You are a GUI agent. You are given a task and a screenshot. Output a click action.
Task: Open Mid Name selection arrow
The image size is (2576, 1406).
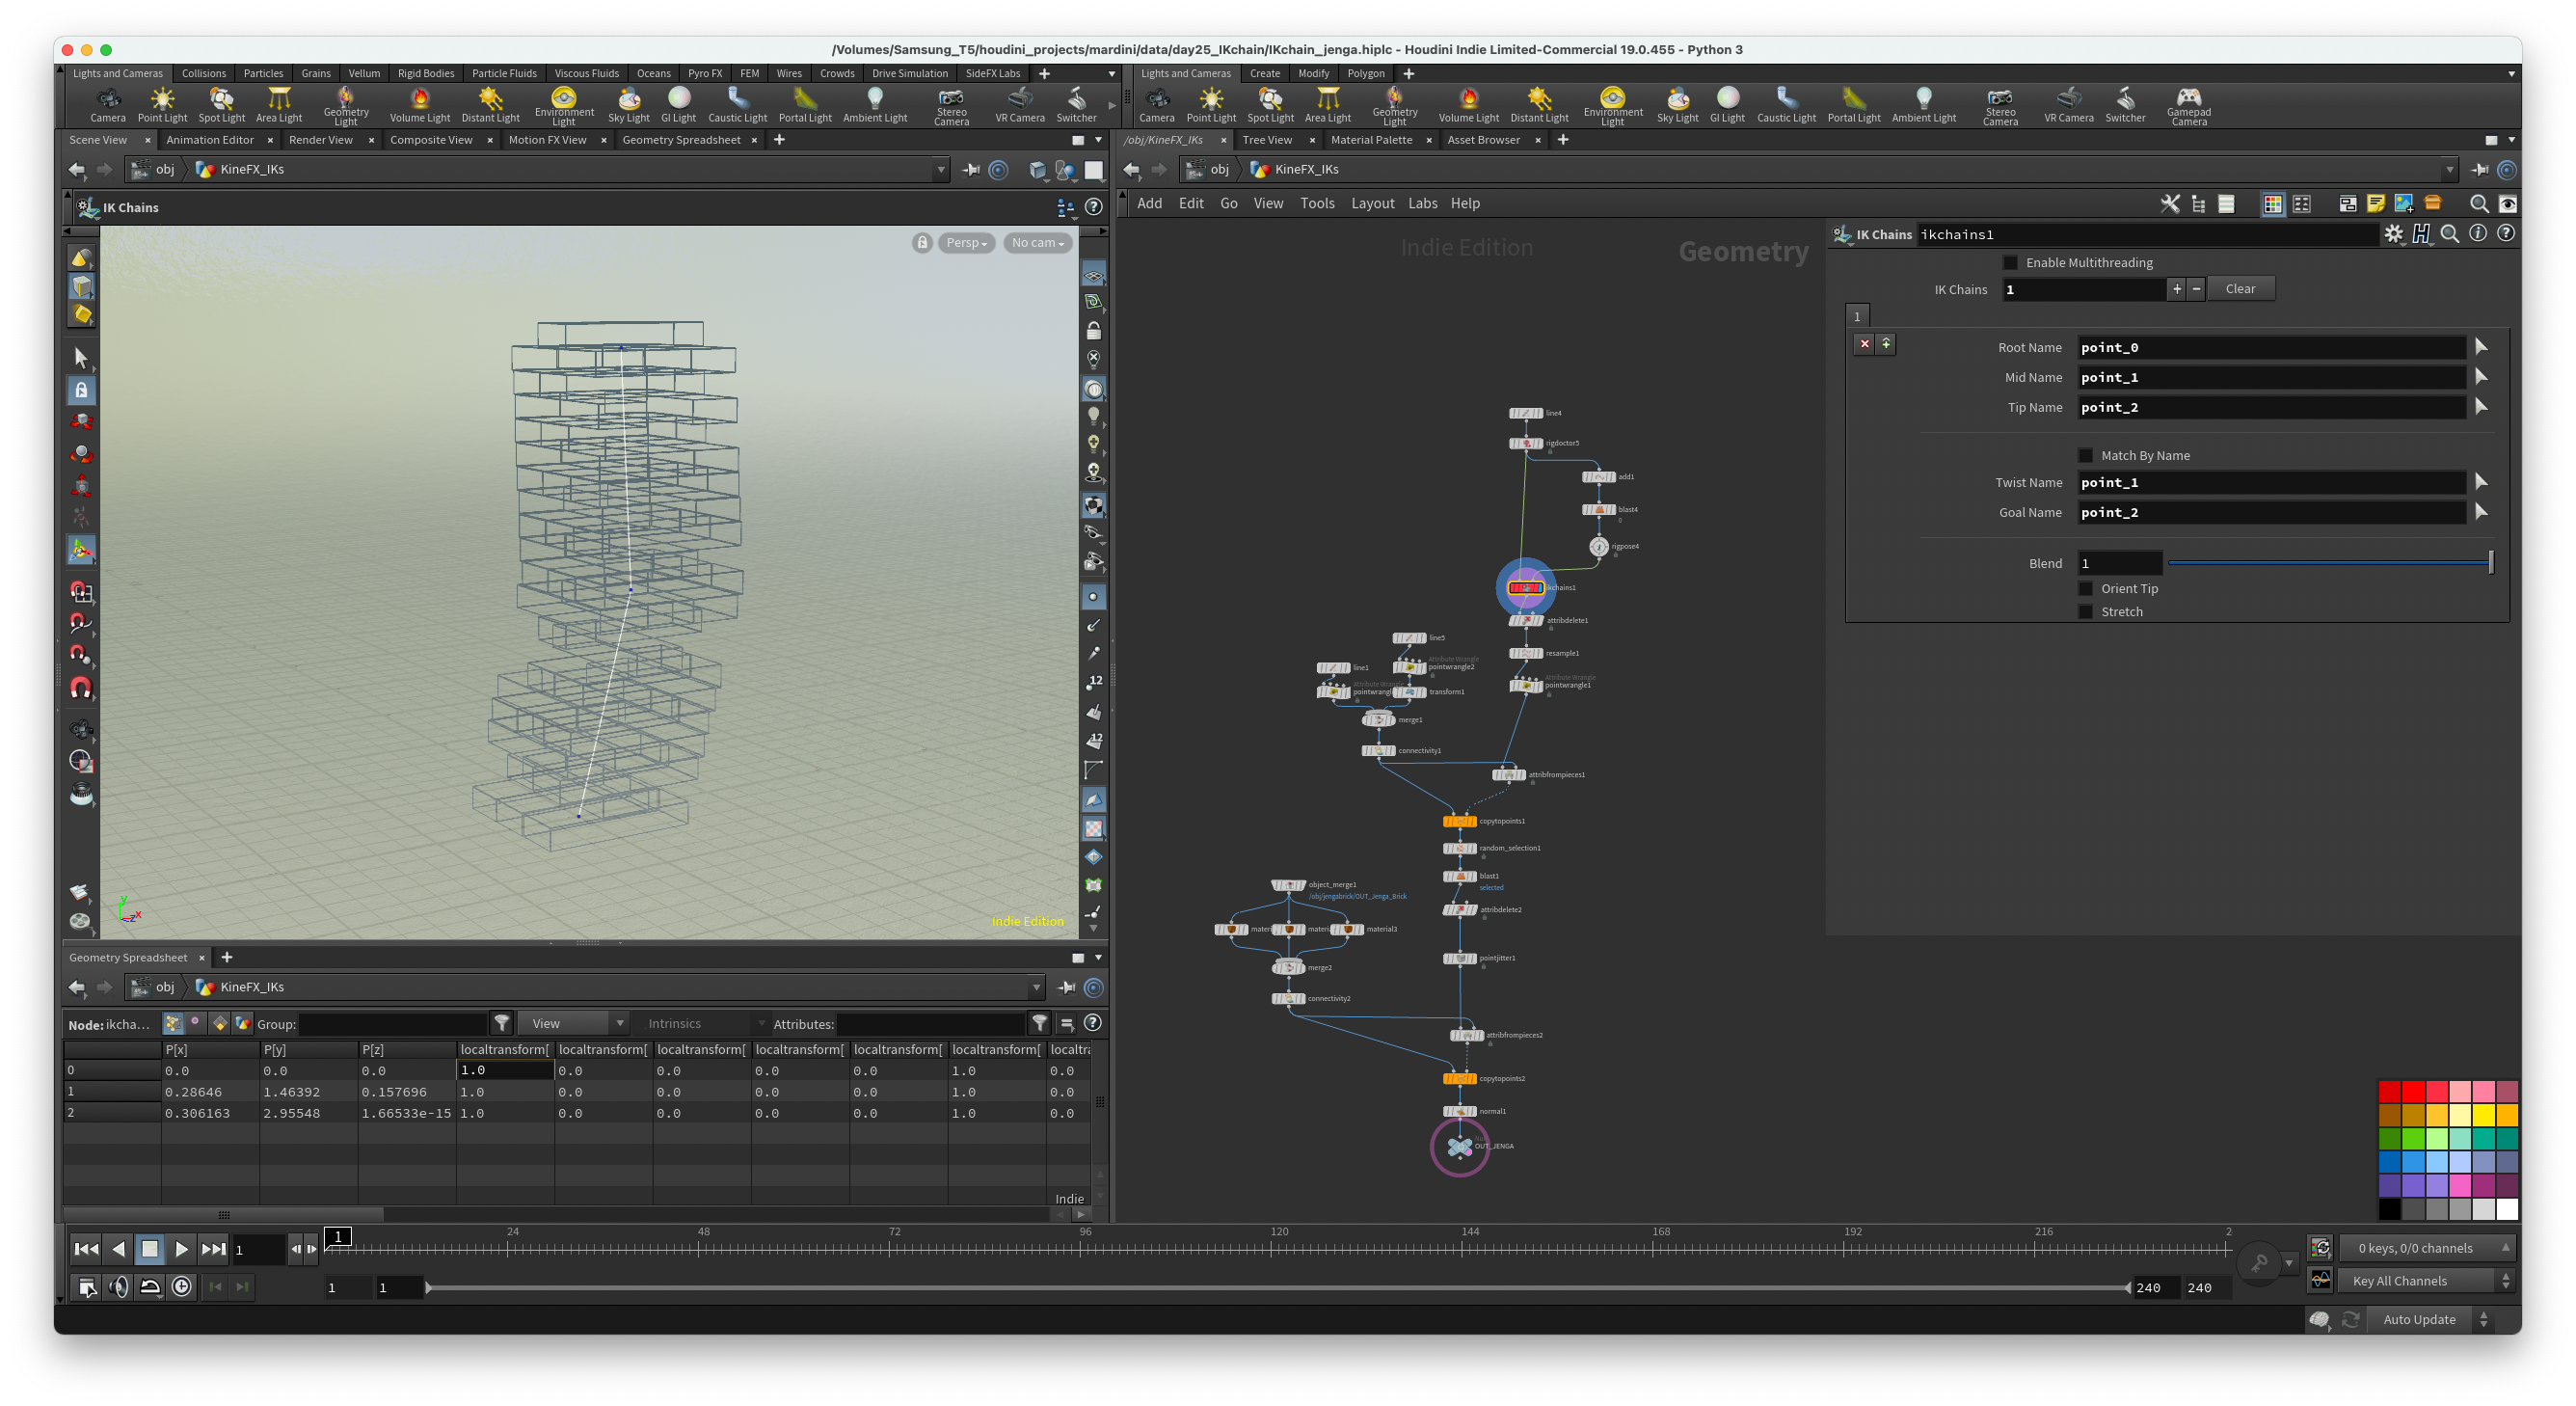pyautogui.click(x=2481, y=377)
